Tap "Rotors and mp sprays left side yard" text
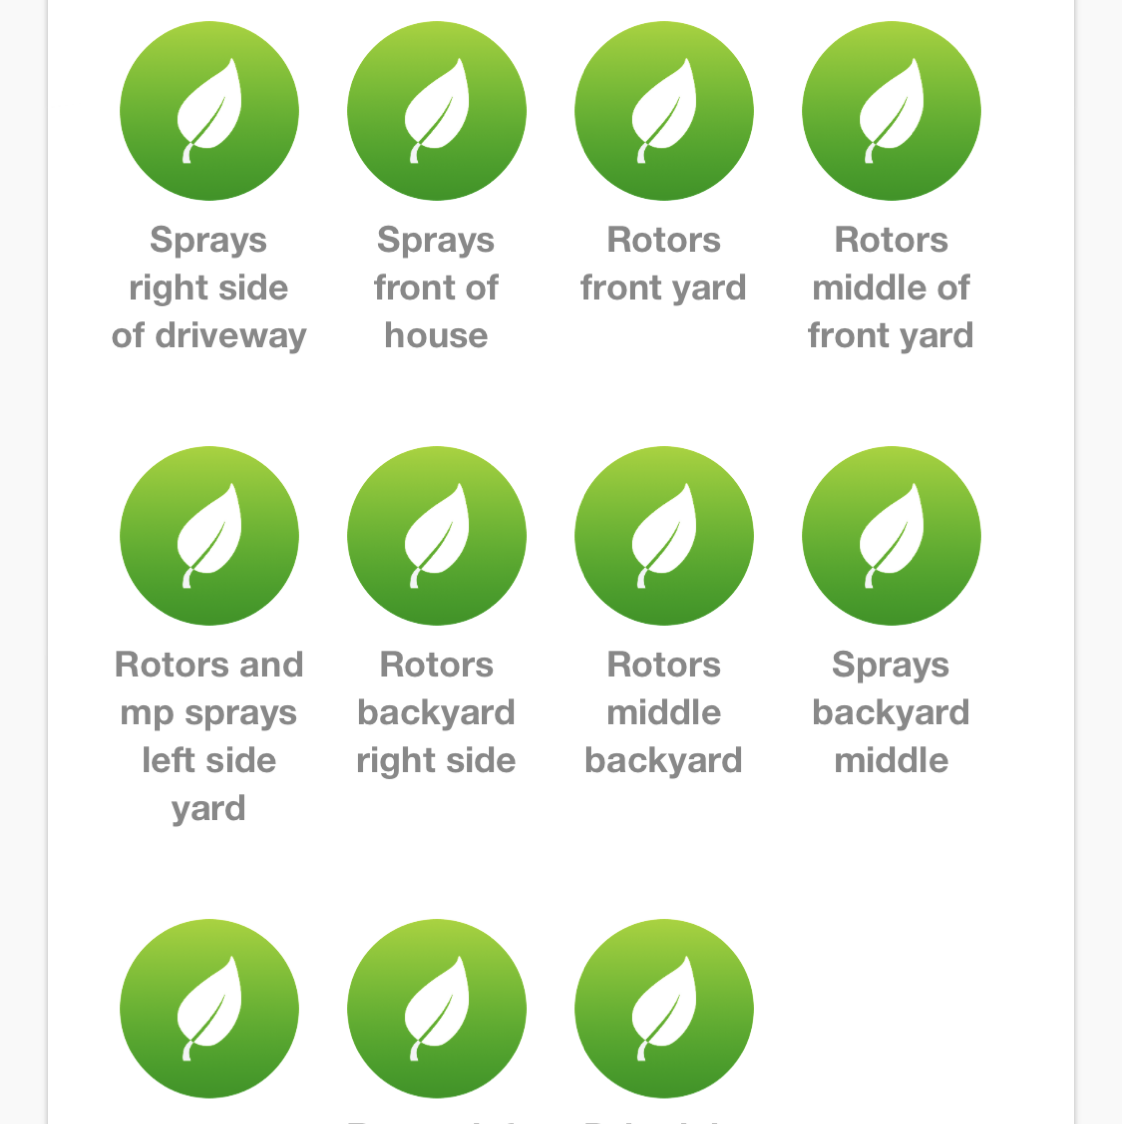This screenshot has width=1122, height=1124. 209,736
